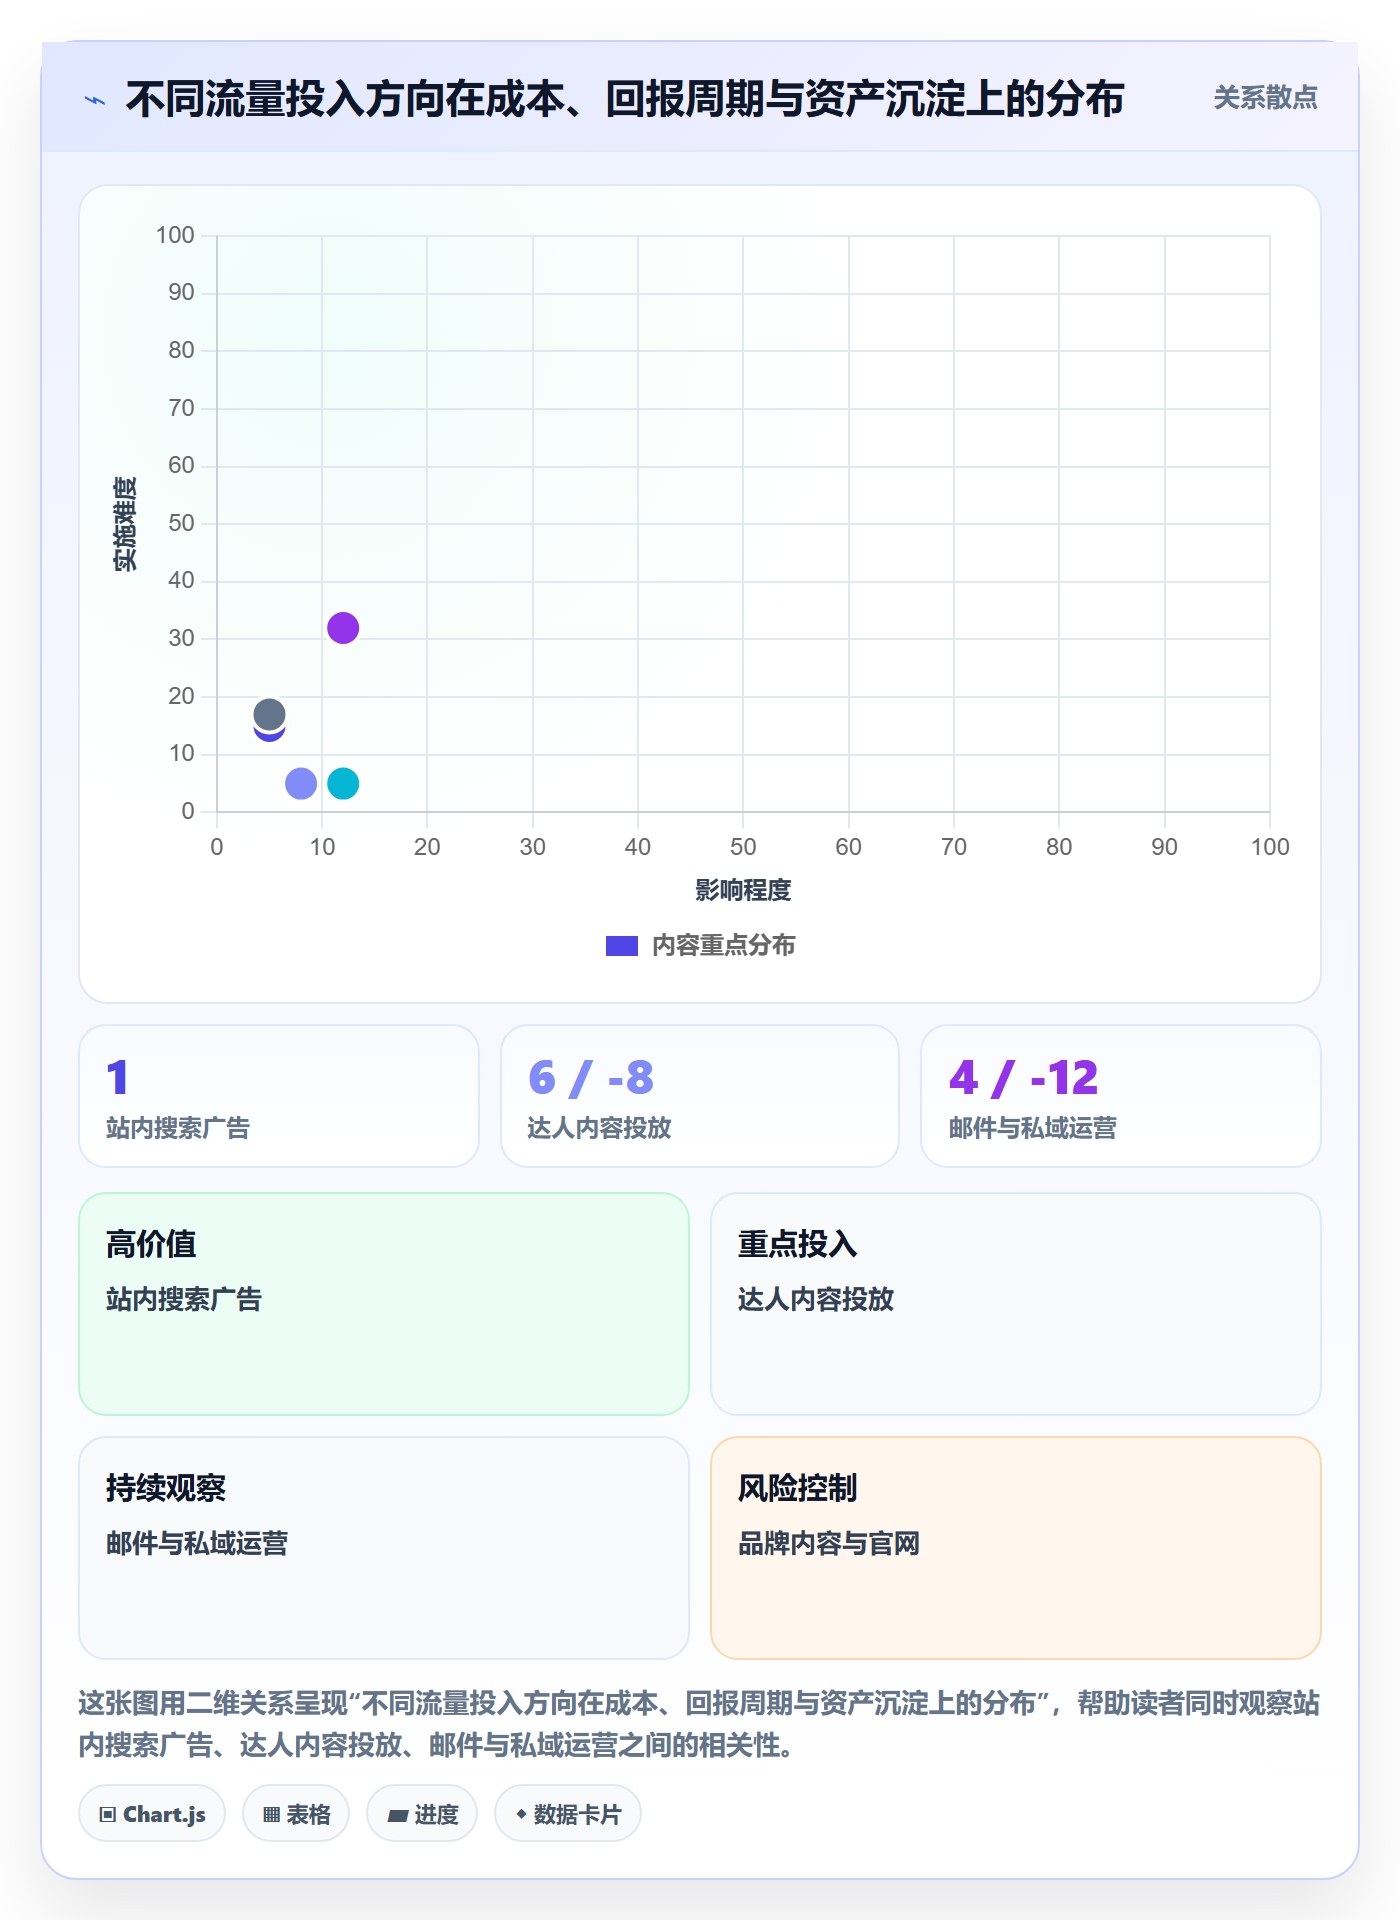1400x1920 pixels.
Task: Click the blue 内容重点分布 legend color swatch
Action: pos(622,945)
